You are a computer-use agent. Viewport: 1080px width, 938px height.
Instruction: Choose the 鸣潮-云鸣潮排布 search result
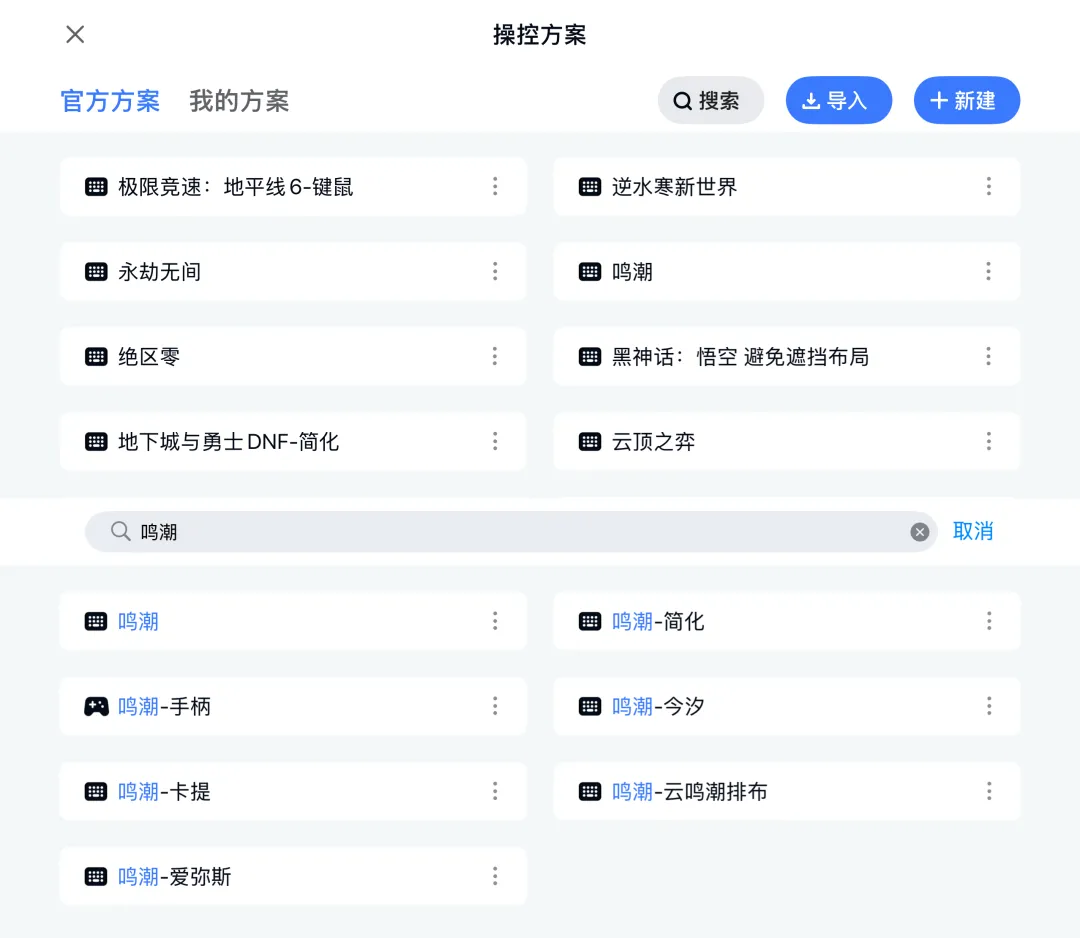(787, 791)
